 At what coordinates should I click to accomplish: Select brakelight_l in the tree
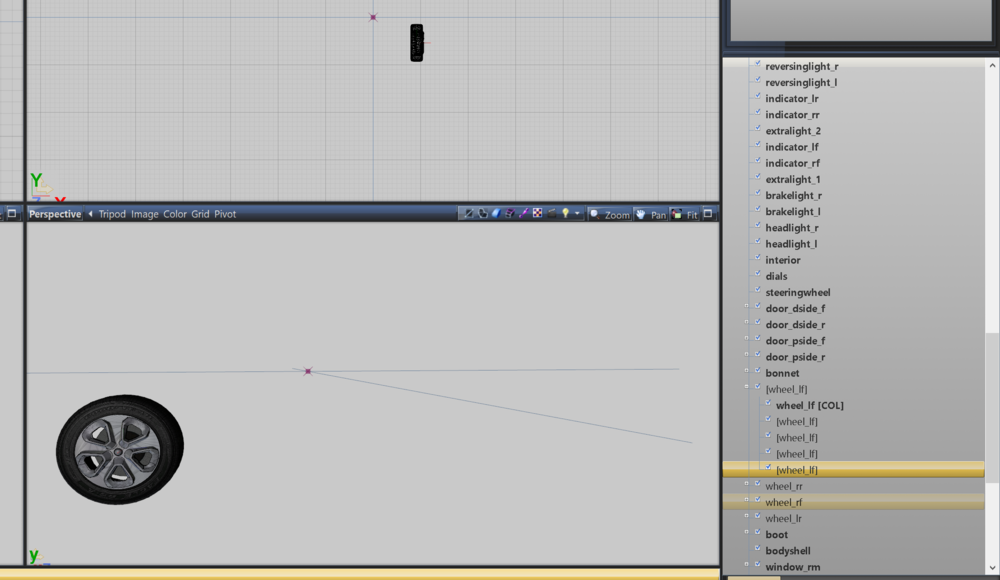click(793, 212)
